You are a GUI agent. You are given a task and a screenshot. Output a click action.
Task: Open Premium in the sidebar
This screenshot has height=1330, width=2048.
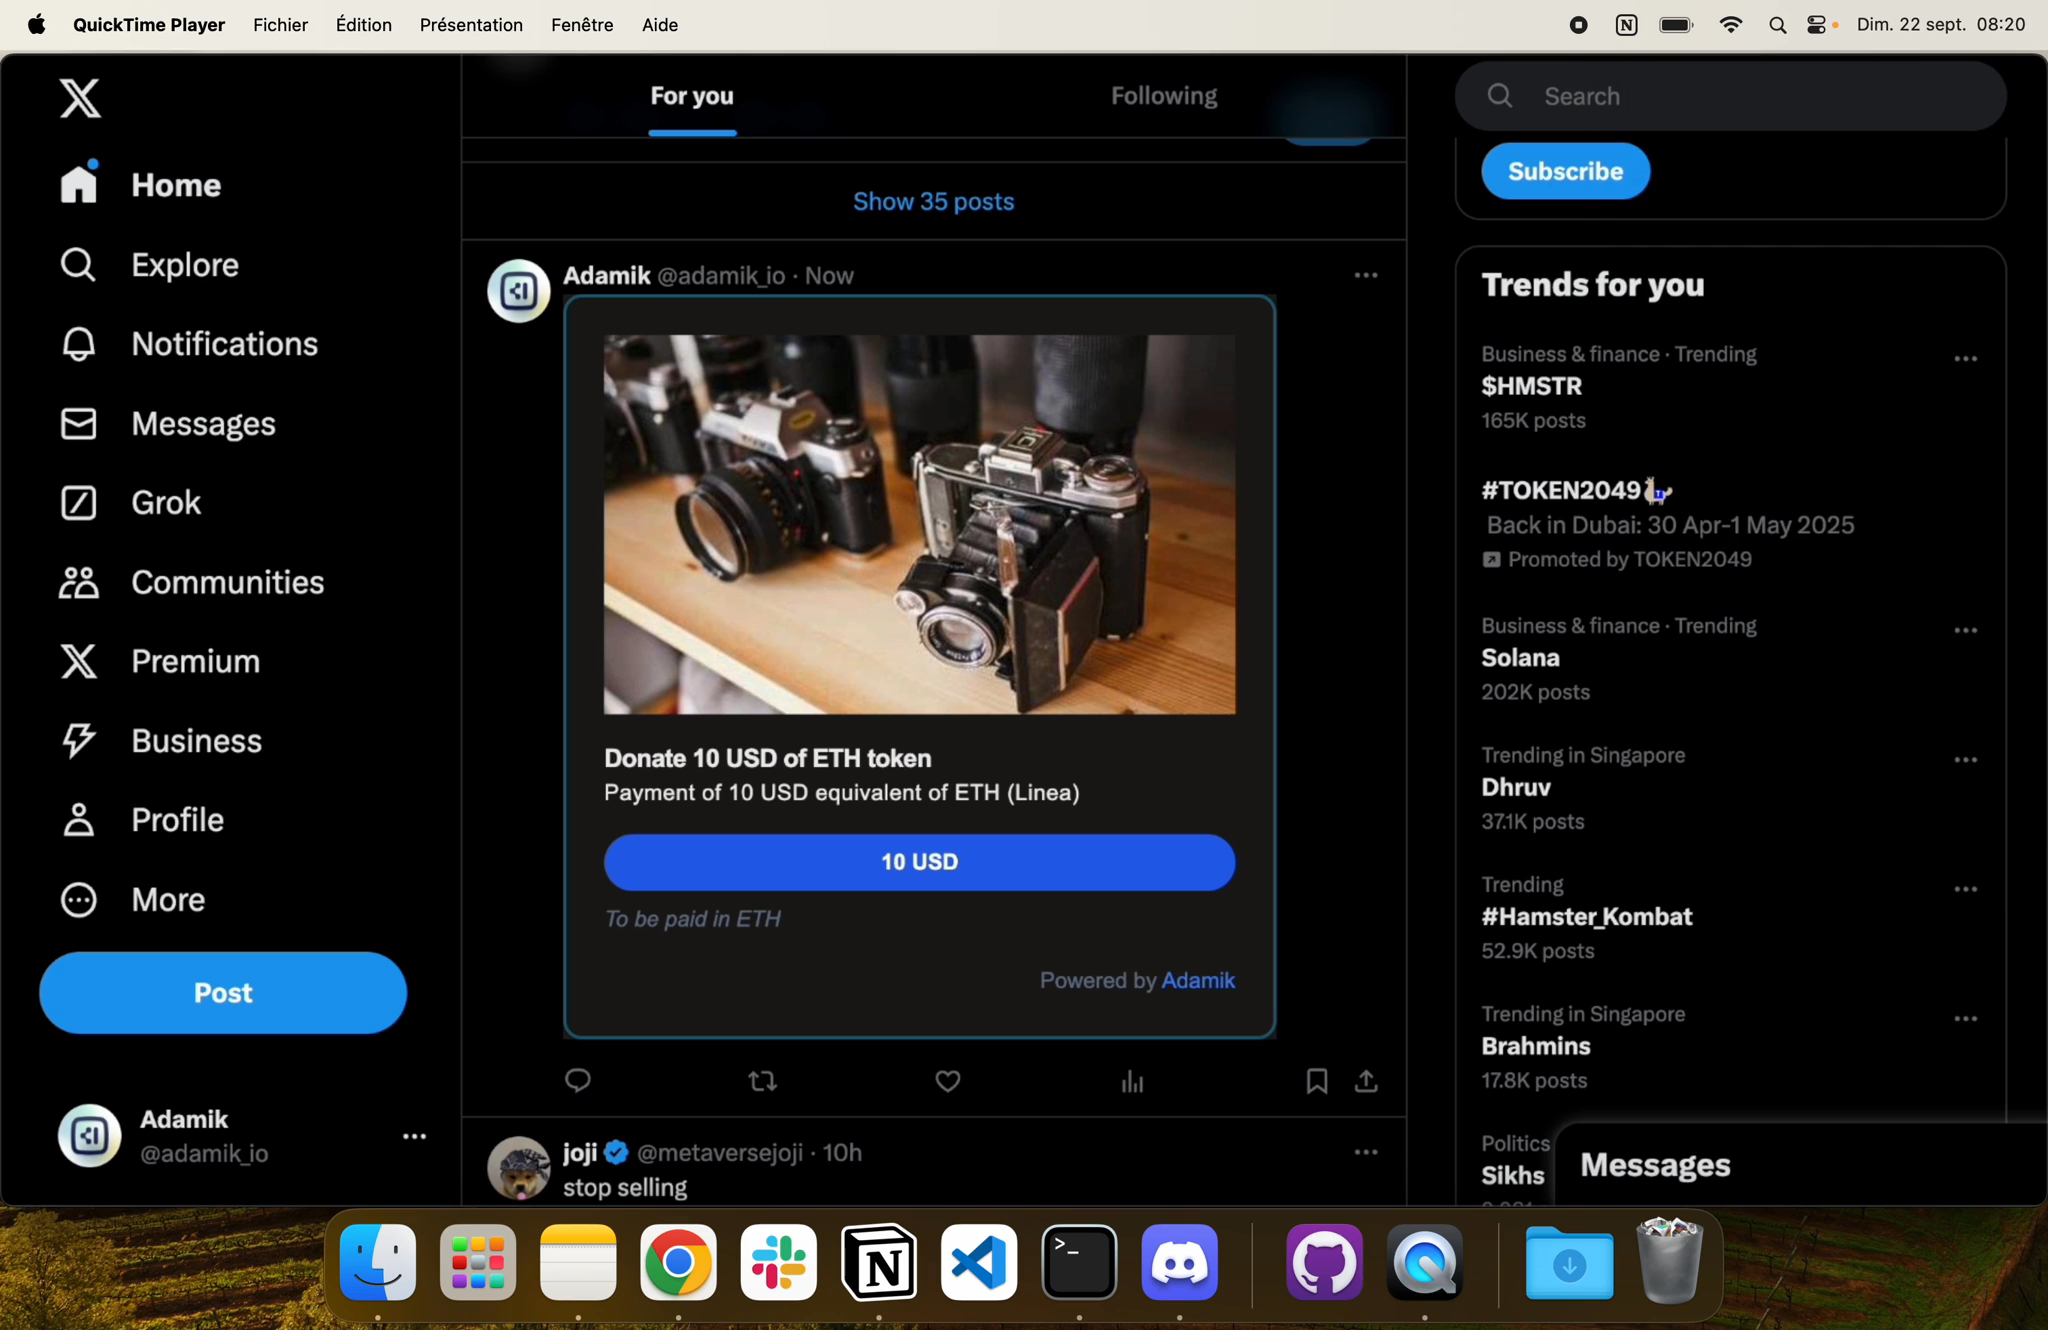160,661
